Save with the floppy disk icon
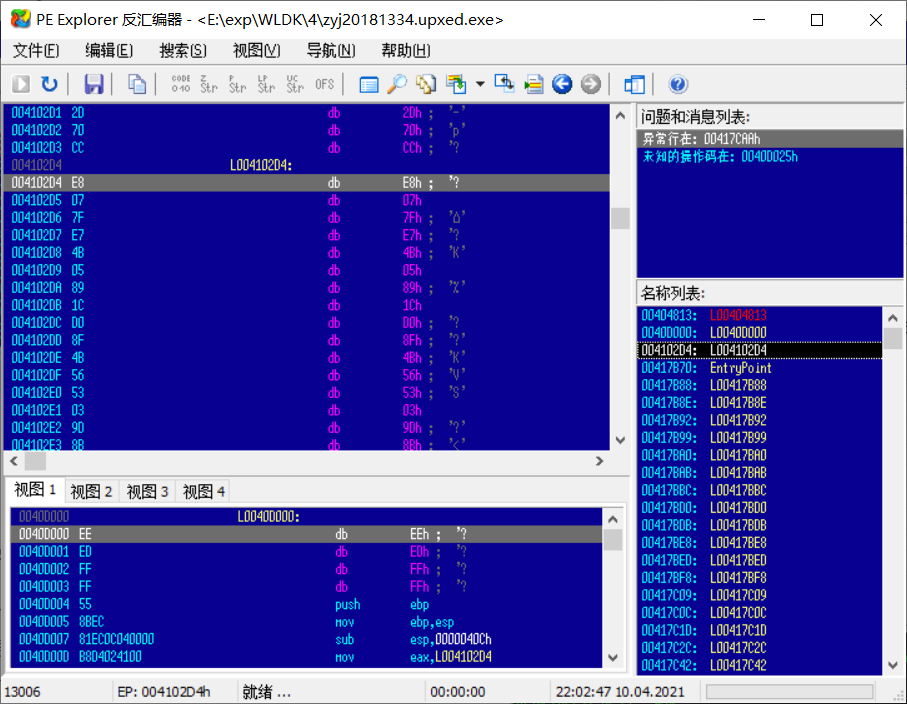The height and width of the screenshot is (704, 907). pyautogui.click(x=94, y=84)
